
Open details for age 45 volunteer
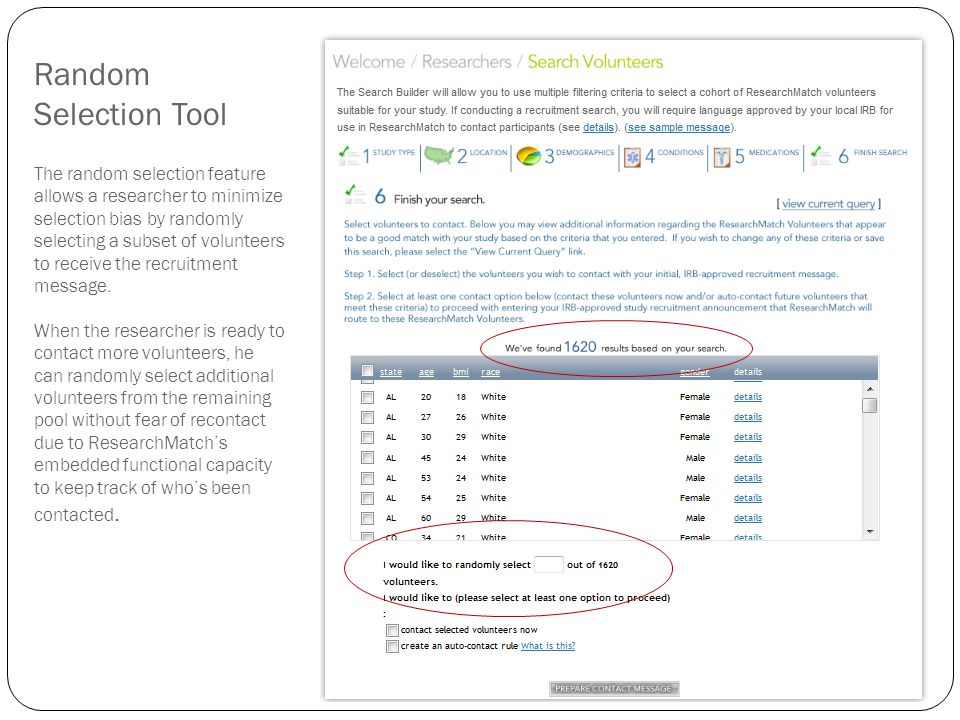point(748,458)
